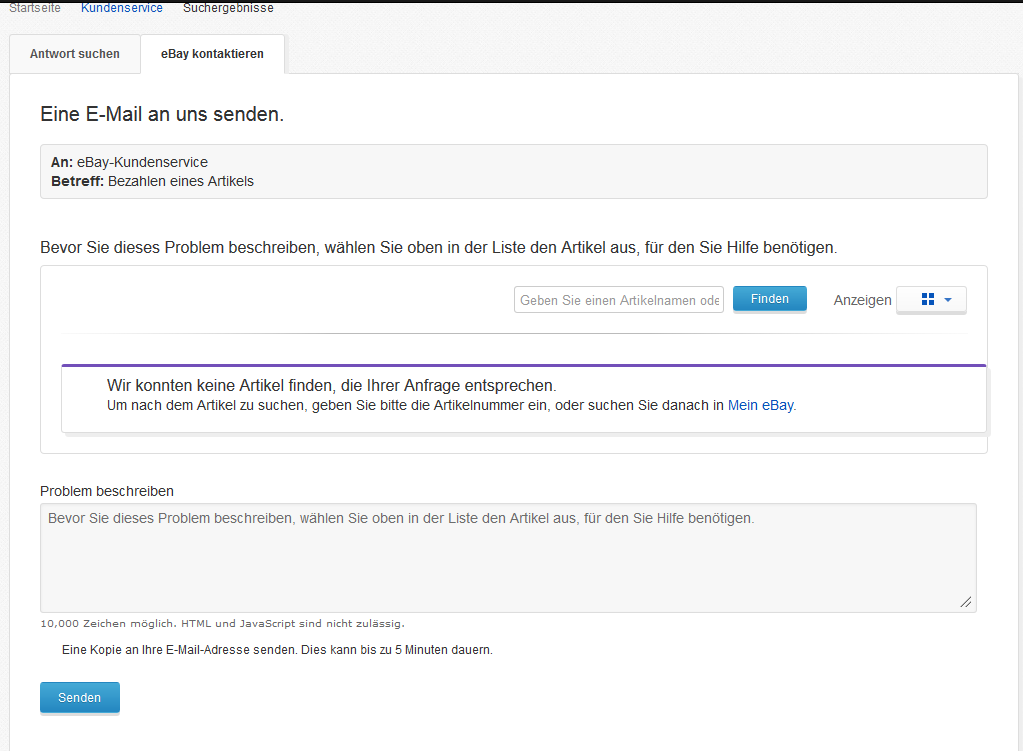
Task: Open Kundenservice breadcrumb link
Action: pos(122,8)
